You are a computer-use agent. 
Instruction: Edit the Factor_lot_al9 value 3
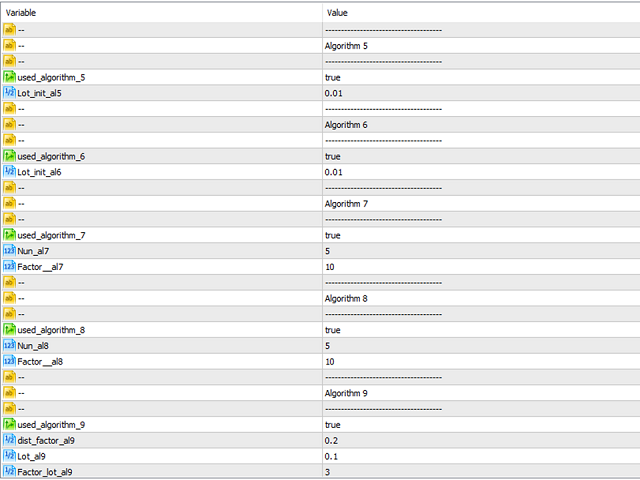point(482,472)
